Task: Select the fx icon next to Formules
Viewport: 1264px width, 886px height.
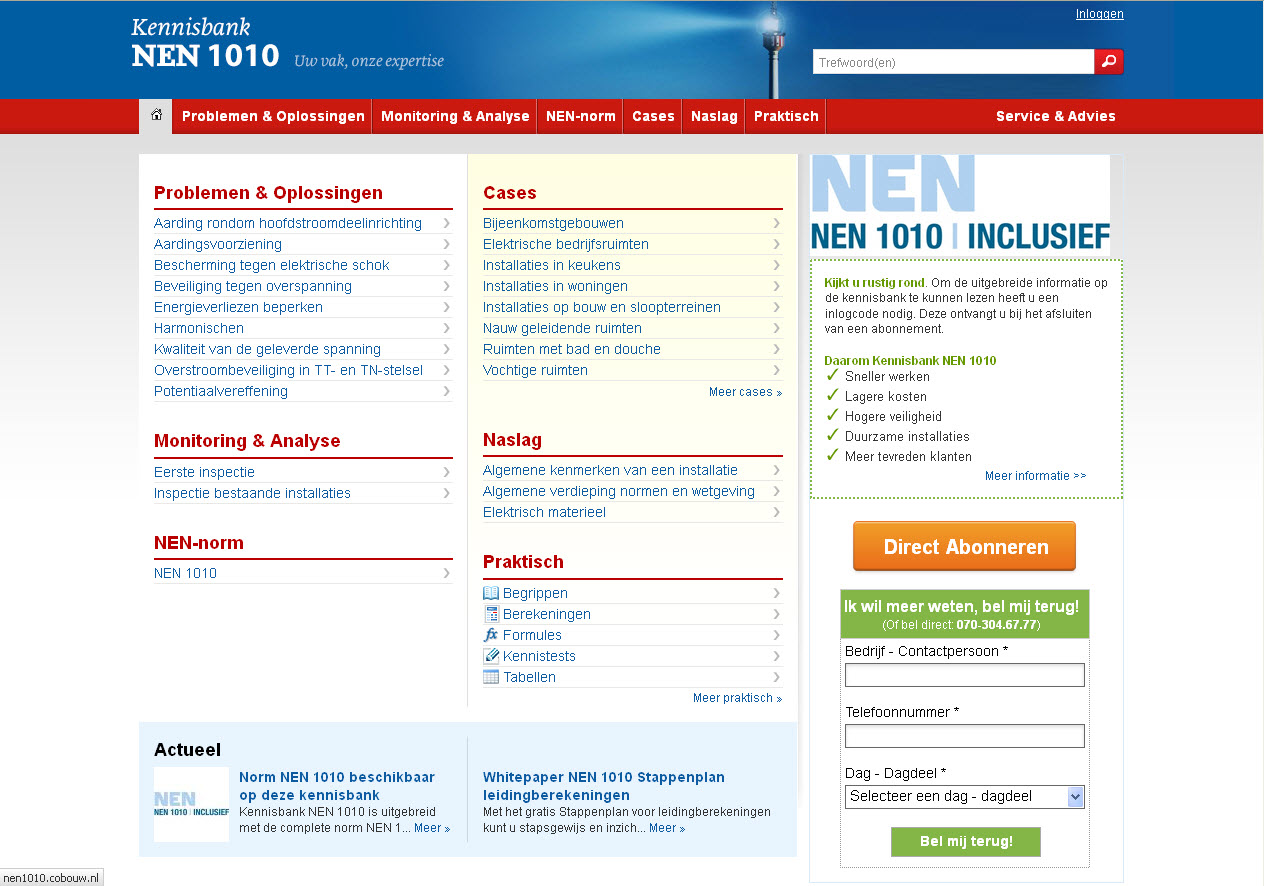Action: coord(491,634)
